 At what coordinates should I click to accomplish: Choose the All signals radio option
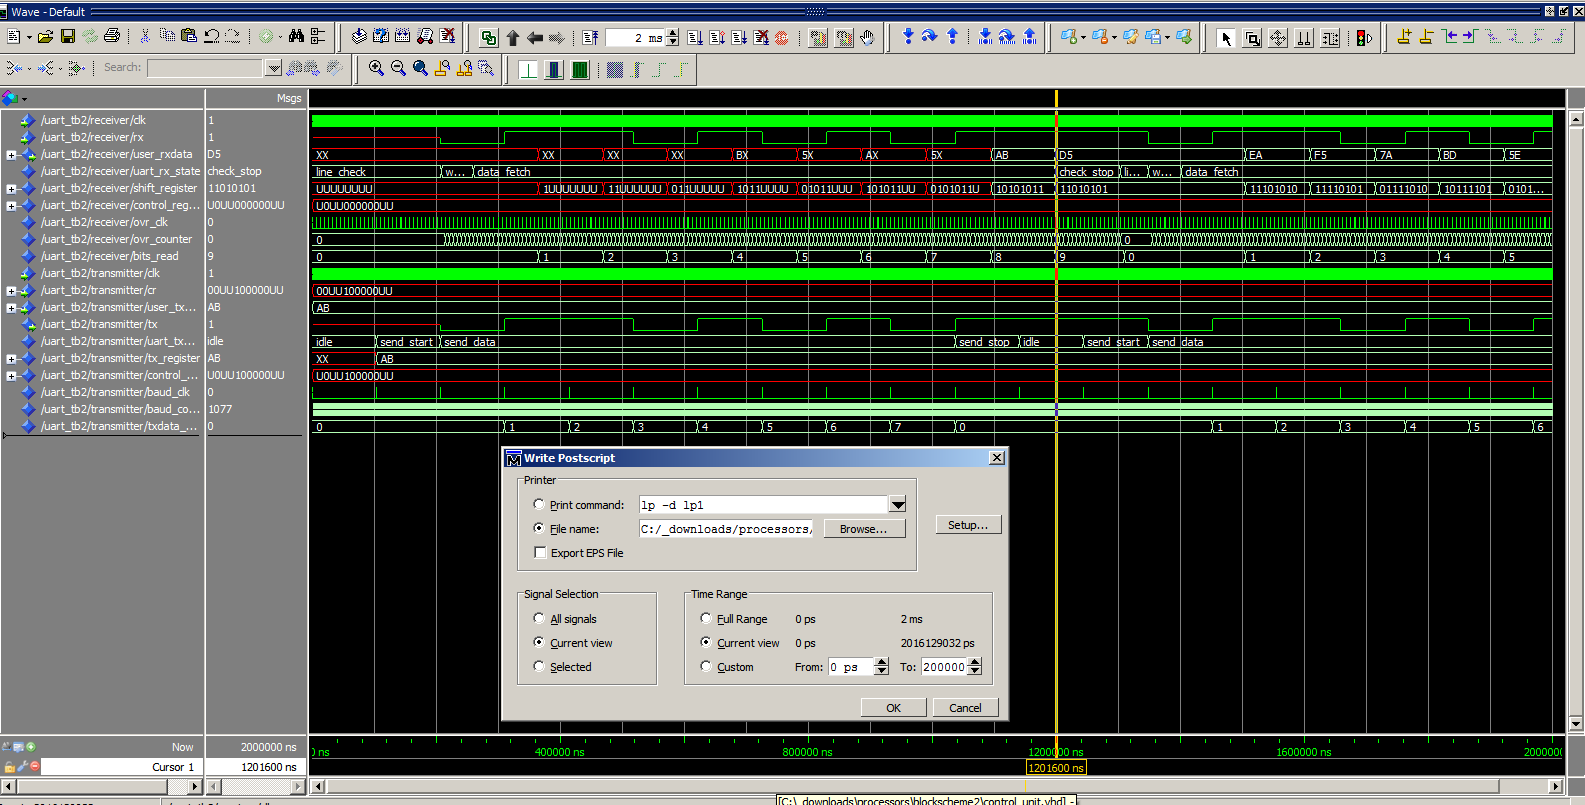(x=539, y=619)
